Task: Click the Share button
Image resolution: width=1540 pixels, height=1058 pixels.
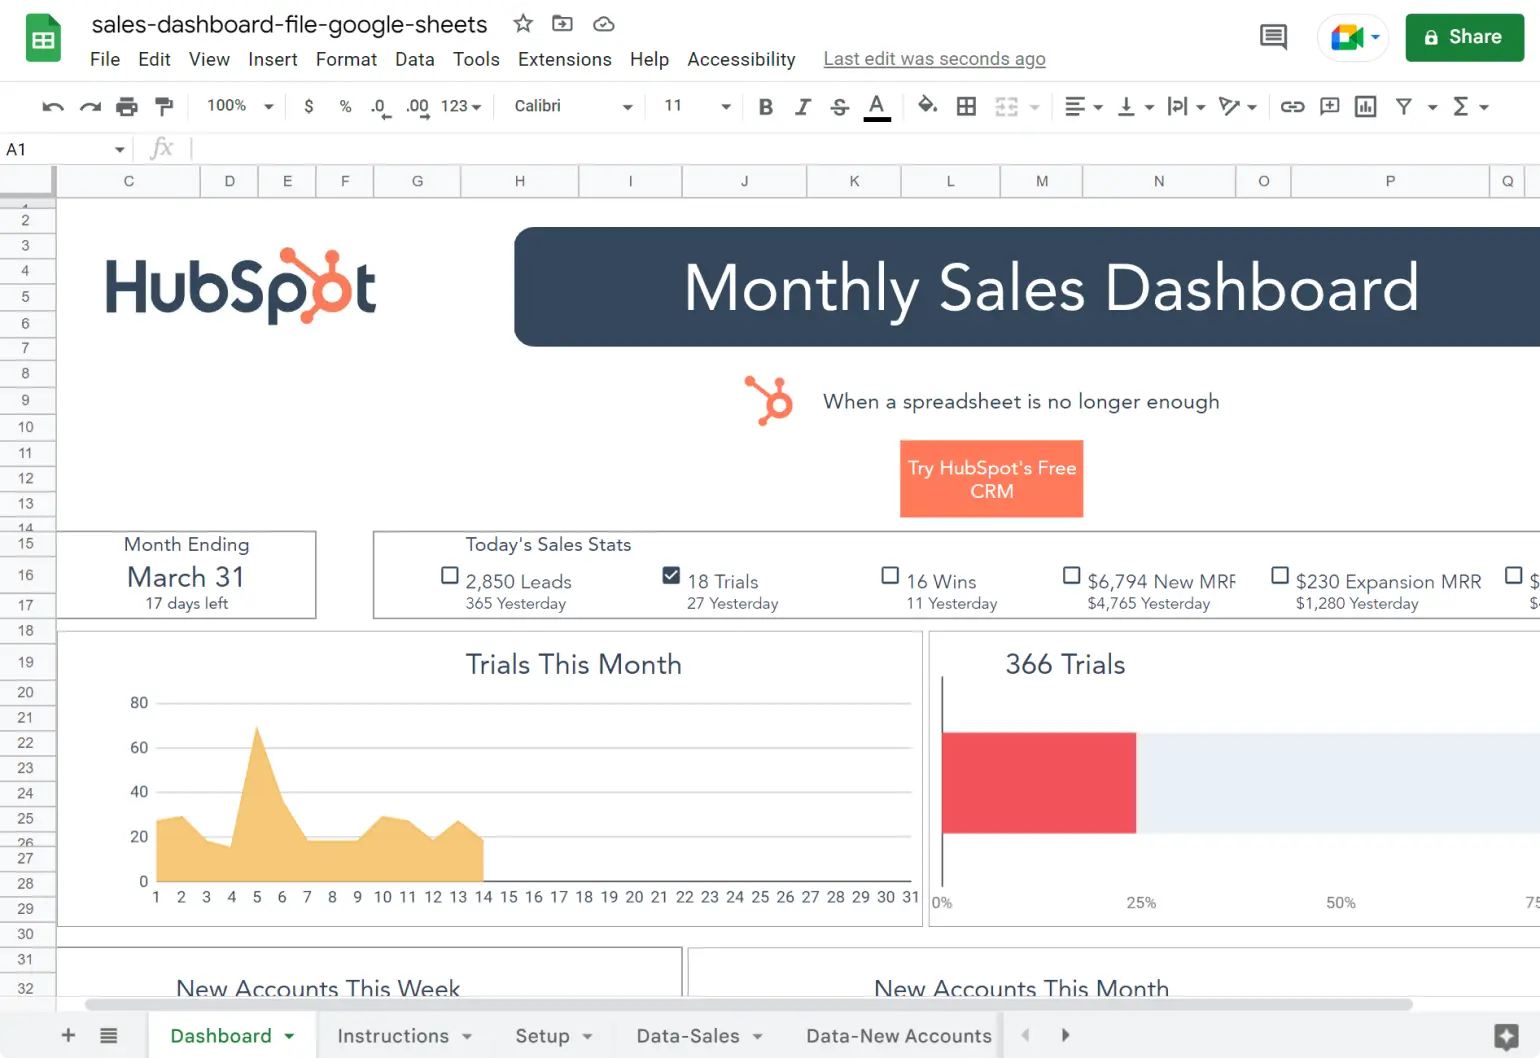Action: (x=1464, y=37)
